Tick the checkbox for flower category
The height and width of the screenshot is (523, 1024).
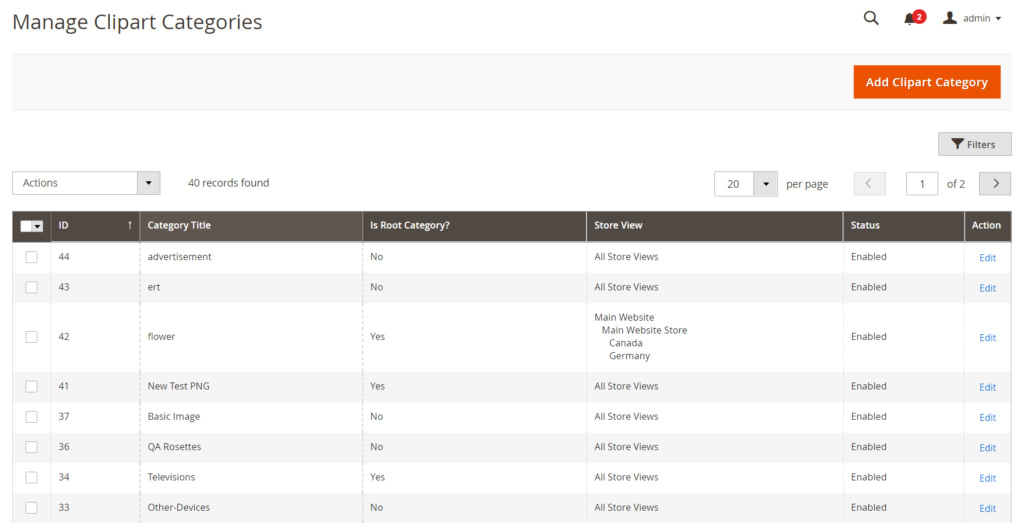click(x=31, y=337)
